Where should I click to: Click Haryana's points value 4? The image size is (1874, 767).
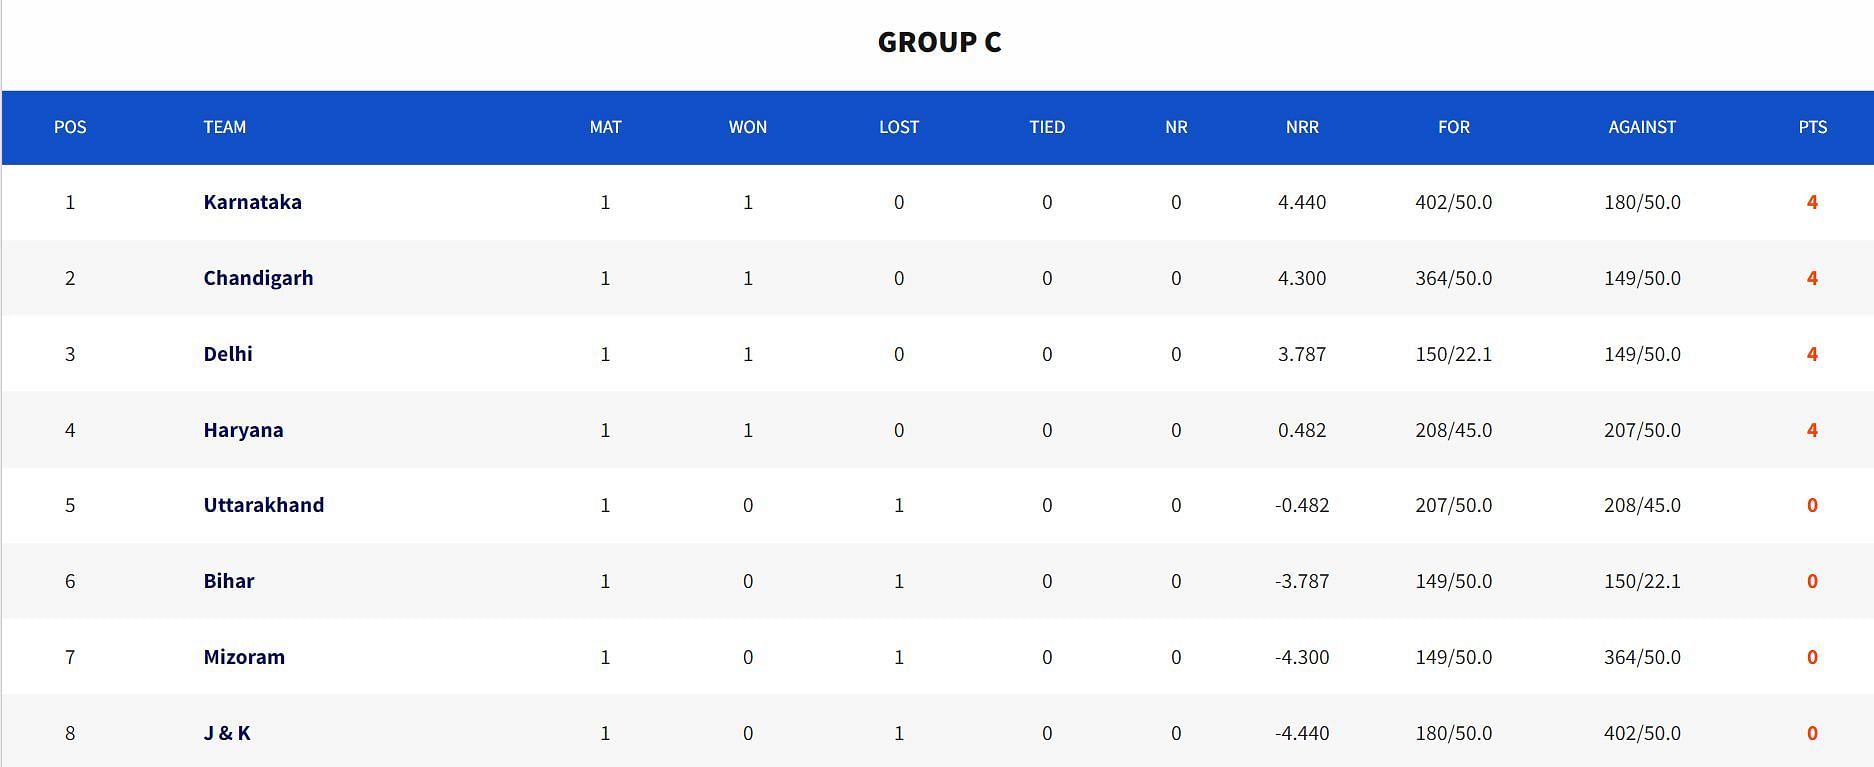click(1812, 430)
